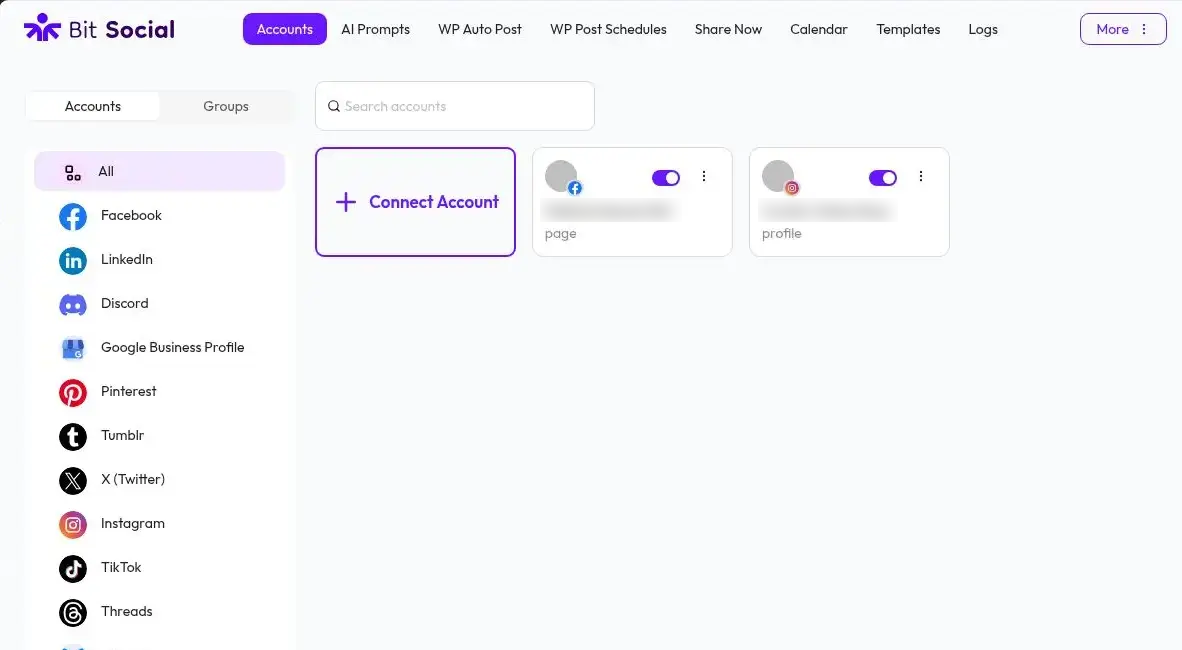Filter by X (Twitter) label text
Screen dimensions: 1182x650
[x=133, y=480]
